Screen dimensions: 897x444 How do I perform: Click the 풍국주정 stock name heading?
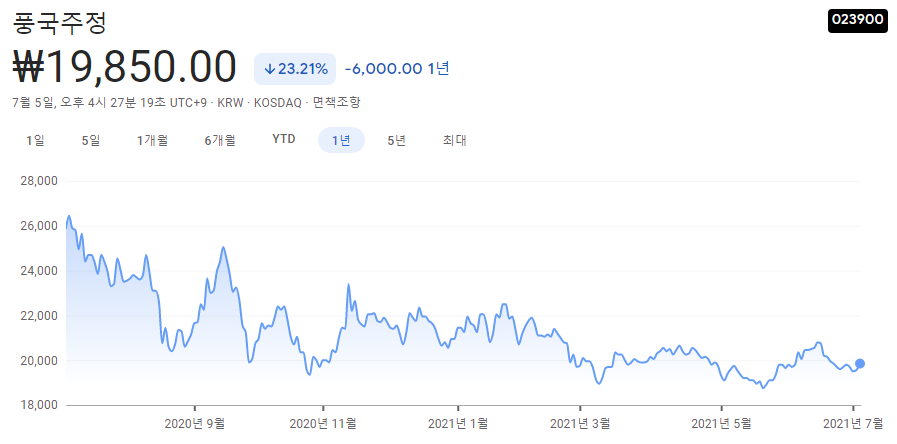(59, 23)
